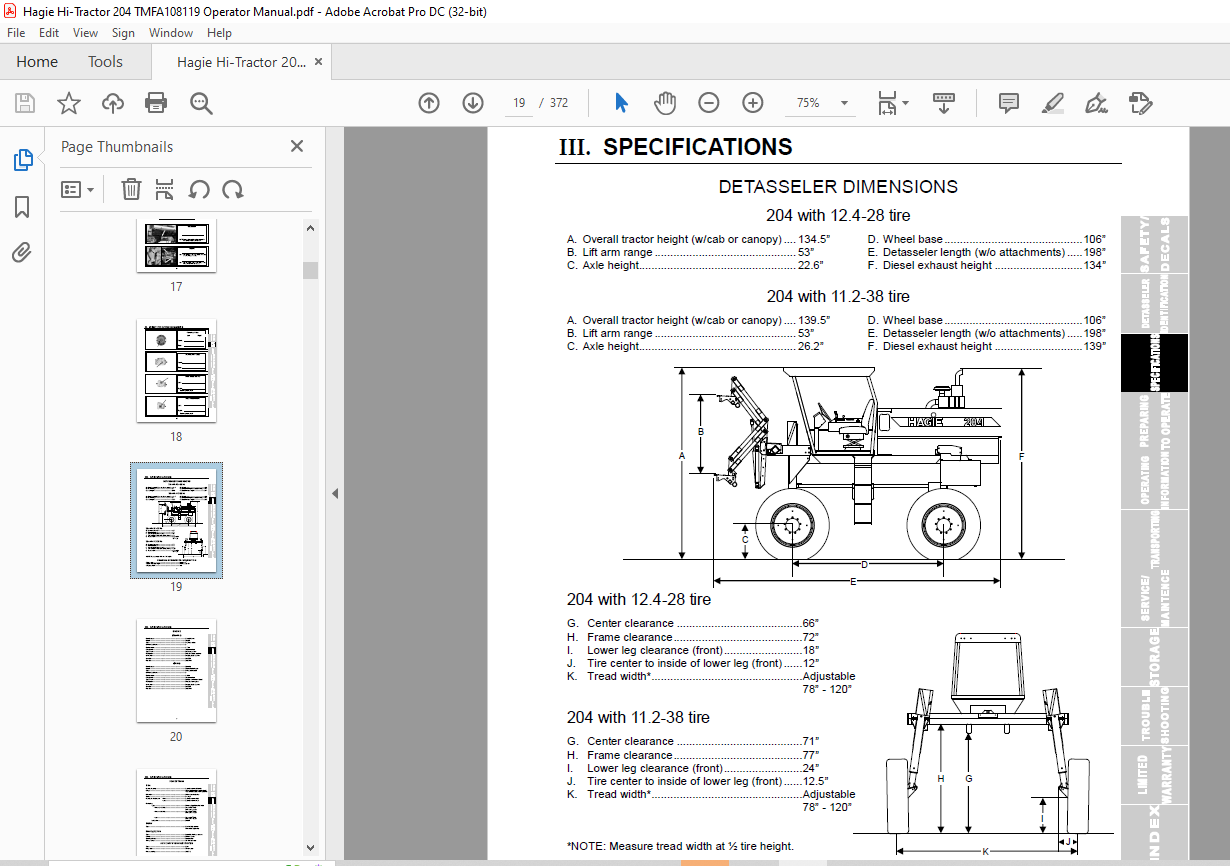This screenshot has height=866, width=1230.
Task: Select the arrow selection tool
Action: (621, 103)
